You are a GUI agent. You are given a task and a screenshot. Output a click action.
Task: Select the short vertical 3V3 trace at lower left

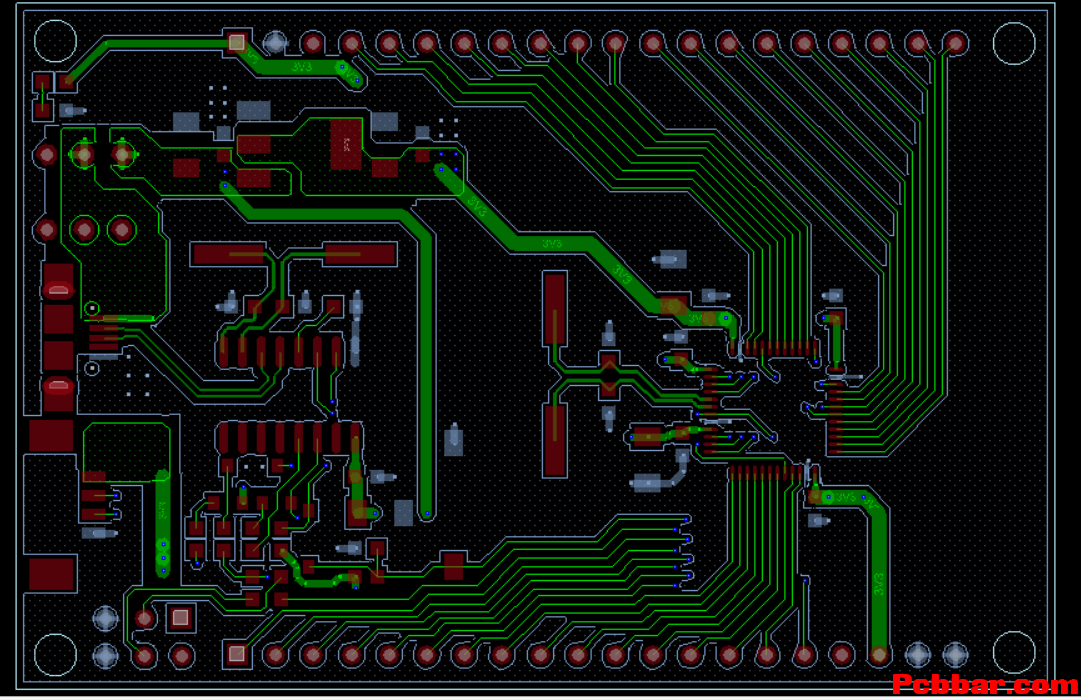162,523
